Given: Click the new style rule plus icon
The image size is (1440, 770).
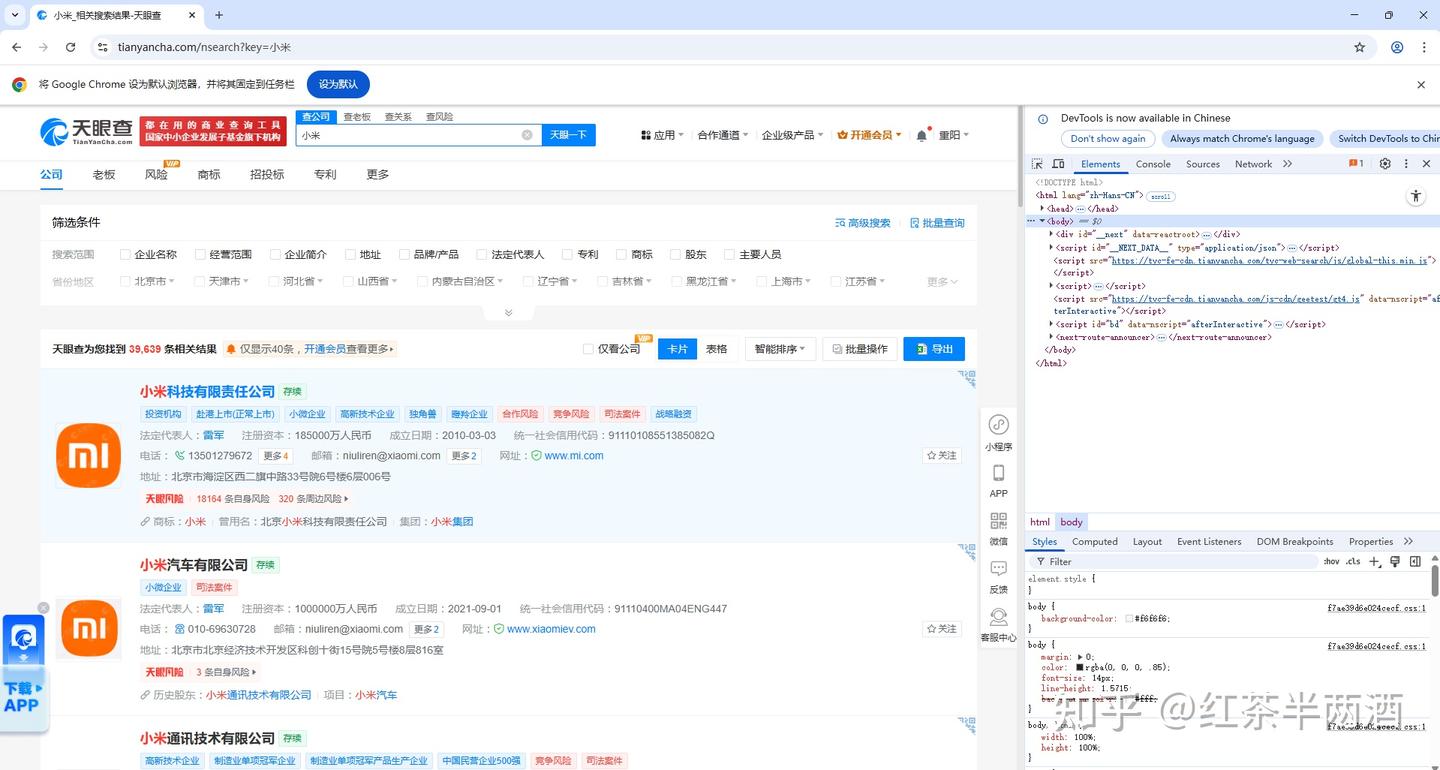Looking at the screenshot, I should click(1375, 562).
